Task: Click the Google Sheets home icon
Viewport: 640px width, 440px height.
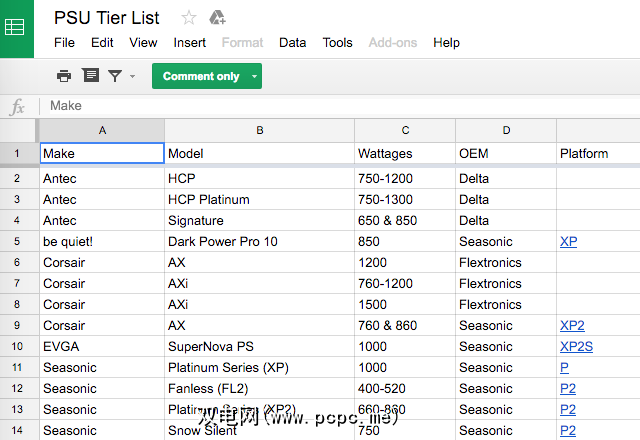Action: tap(16, 27)
